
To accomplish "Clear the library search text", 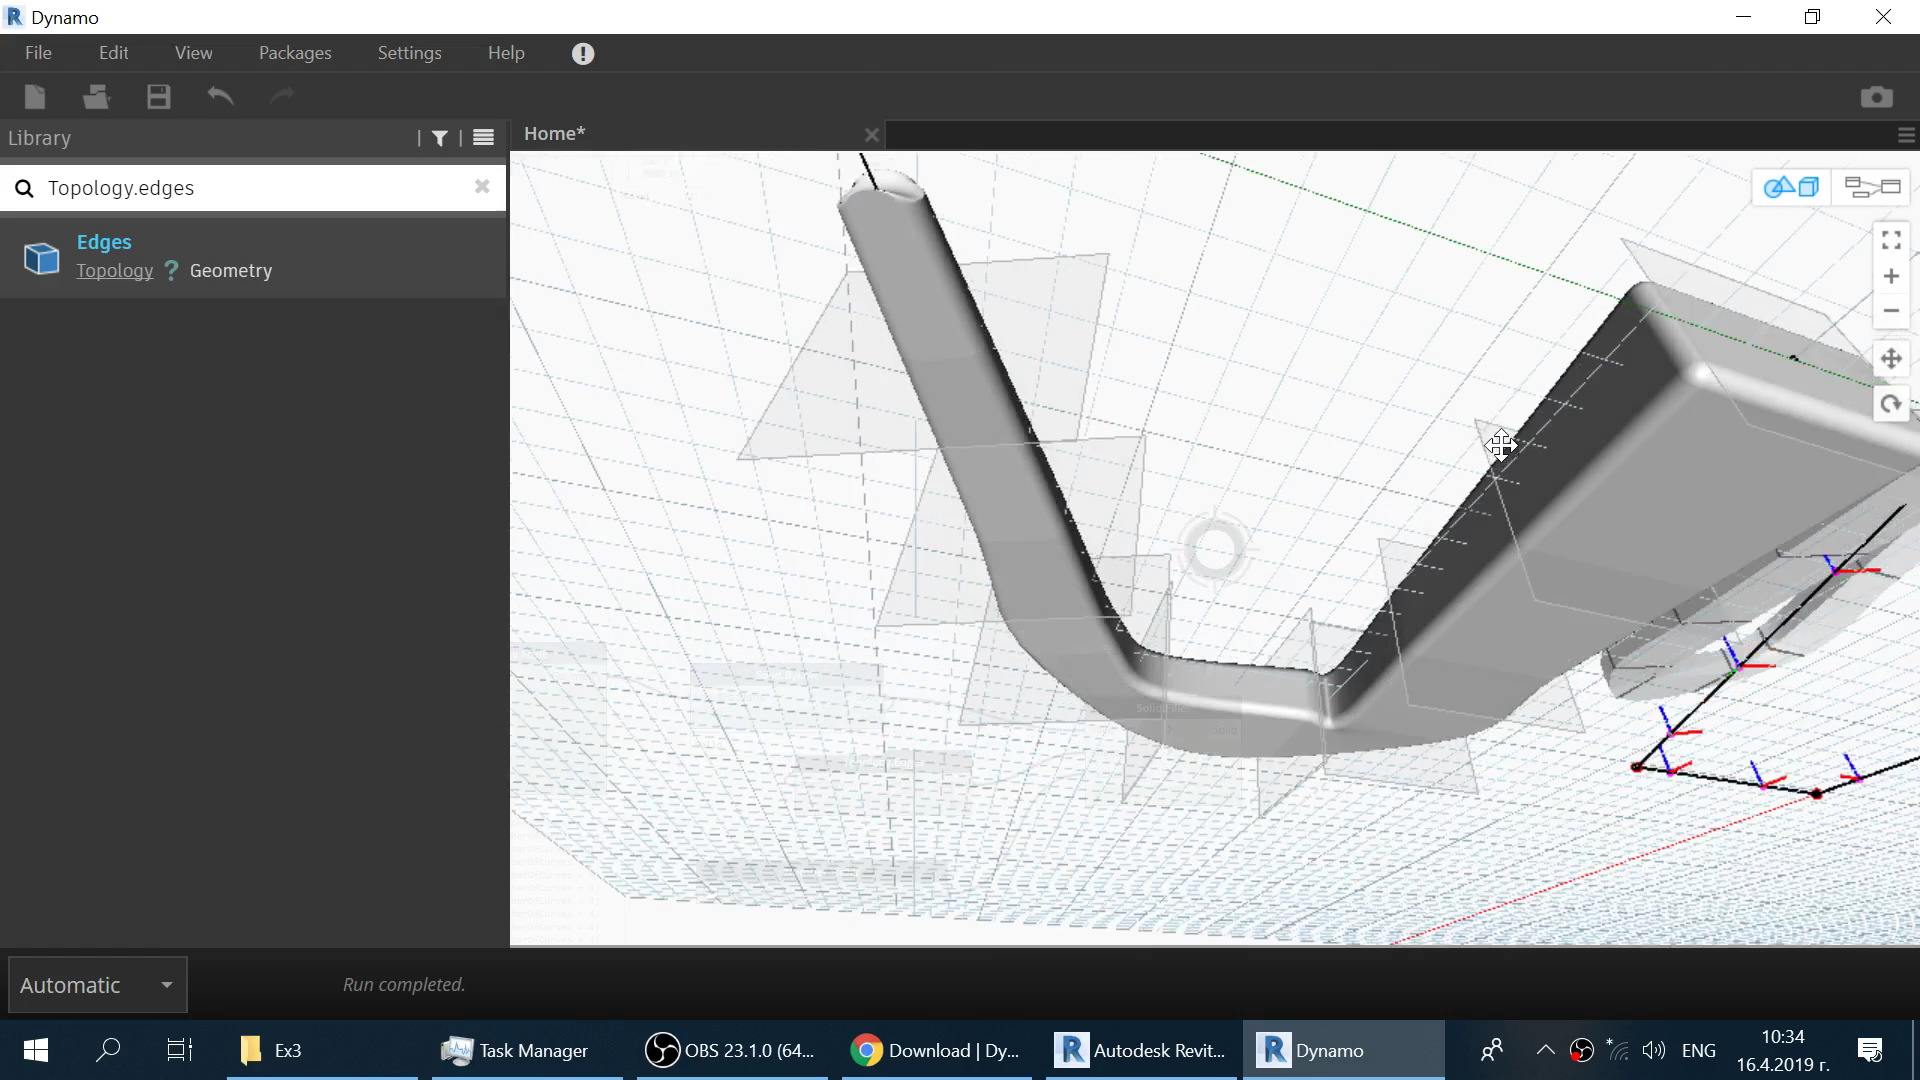I will click(x=482, y=187).
